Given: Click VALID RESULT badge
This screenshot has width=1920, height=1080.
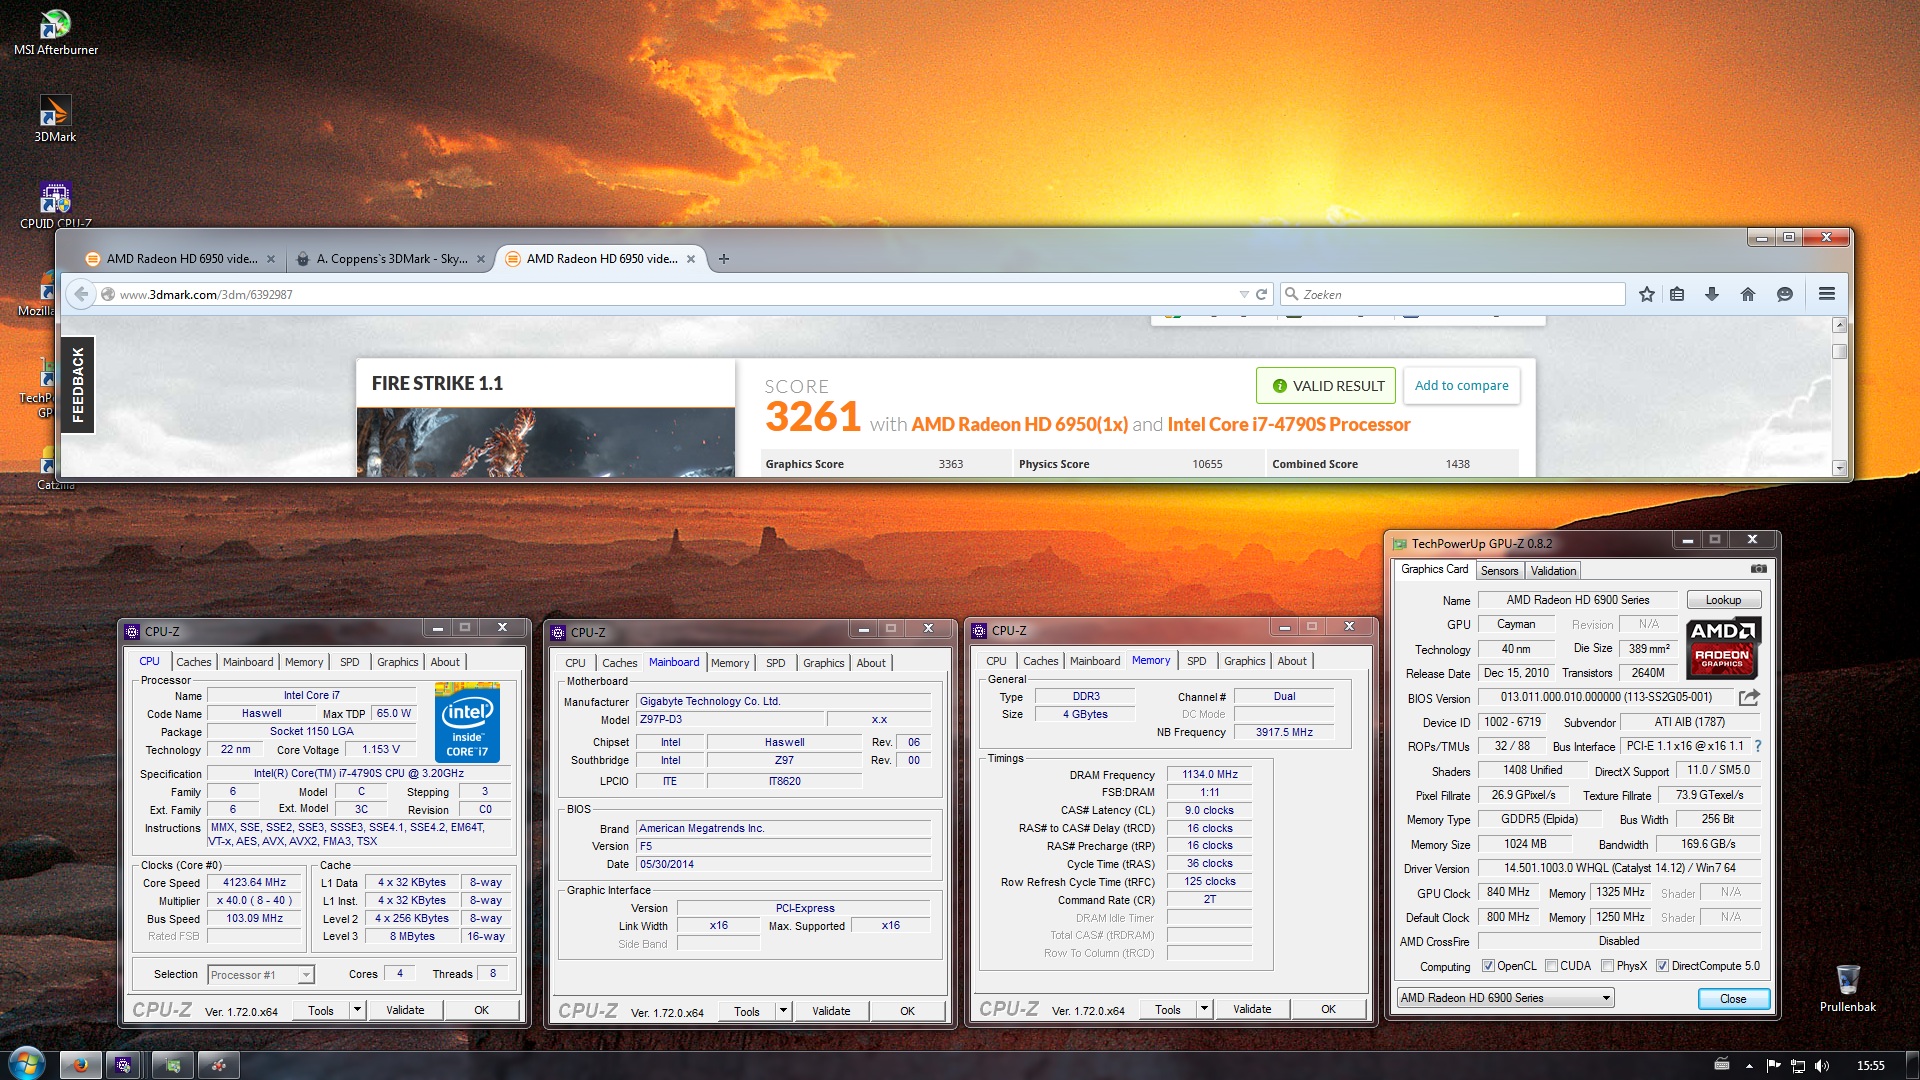Looking at the screenshot, I should pyautogui.click(x=1327, y=386).
